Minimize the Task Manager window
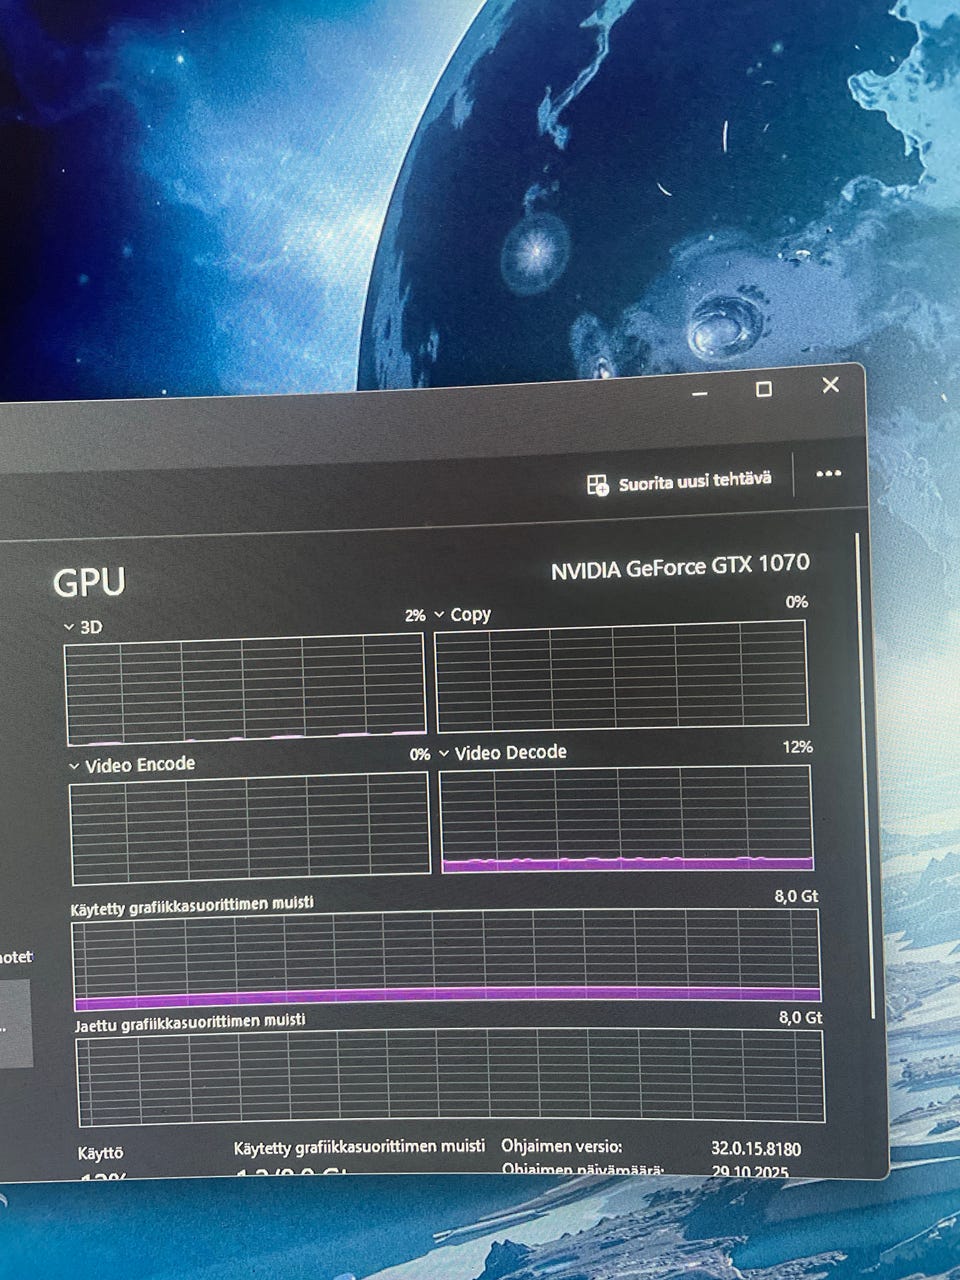Image resolution: width=960 pixels, height=1280 pixels. (700, 393)
